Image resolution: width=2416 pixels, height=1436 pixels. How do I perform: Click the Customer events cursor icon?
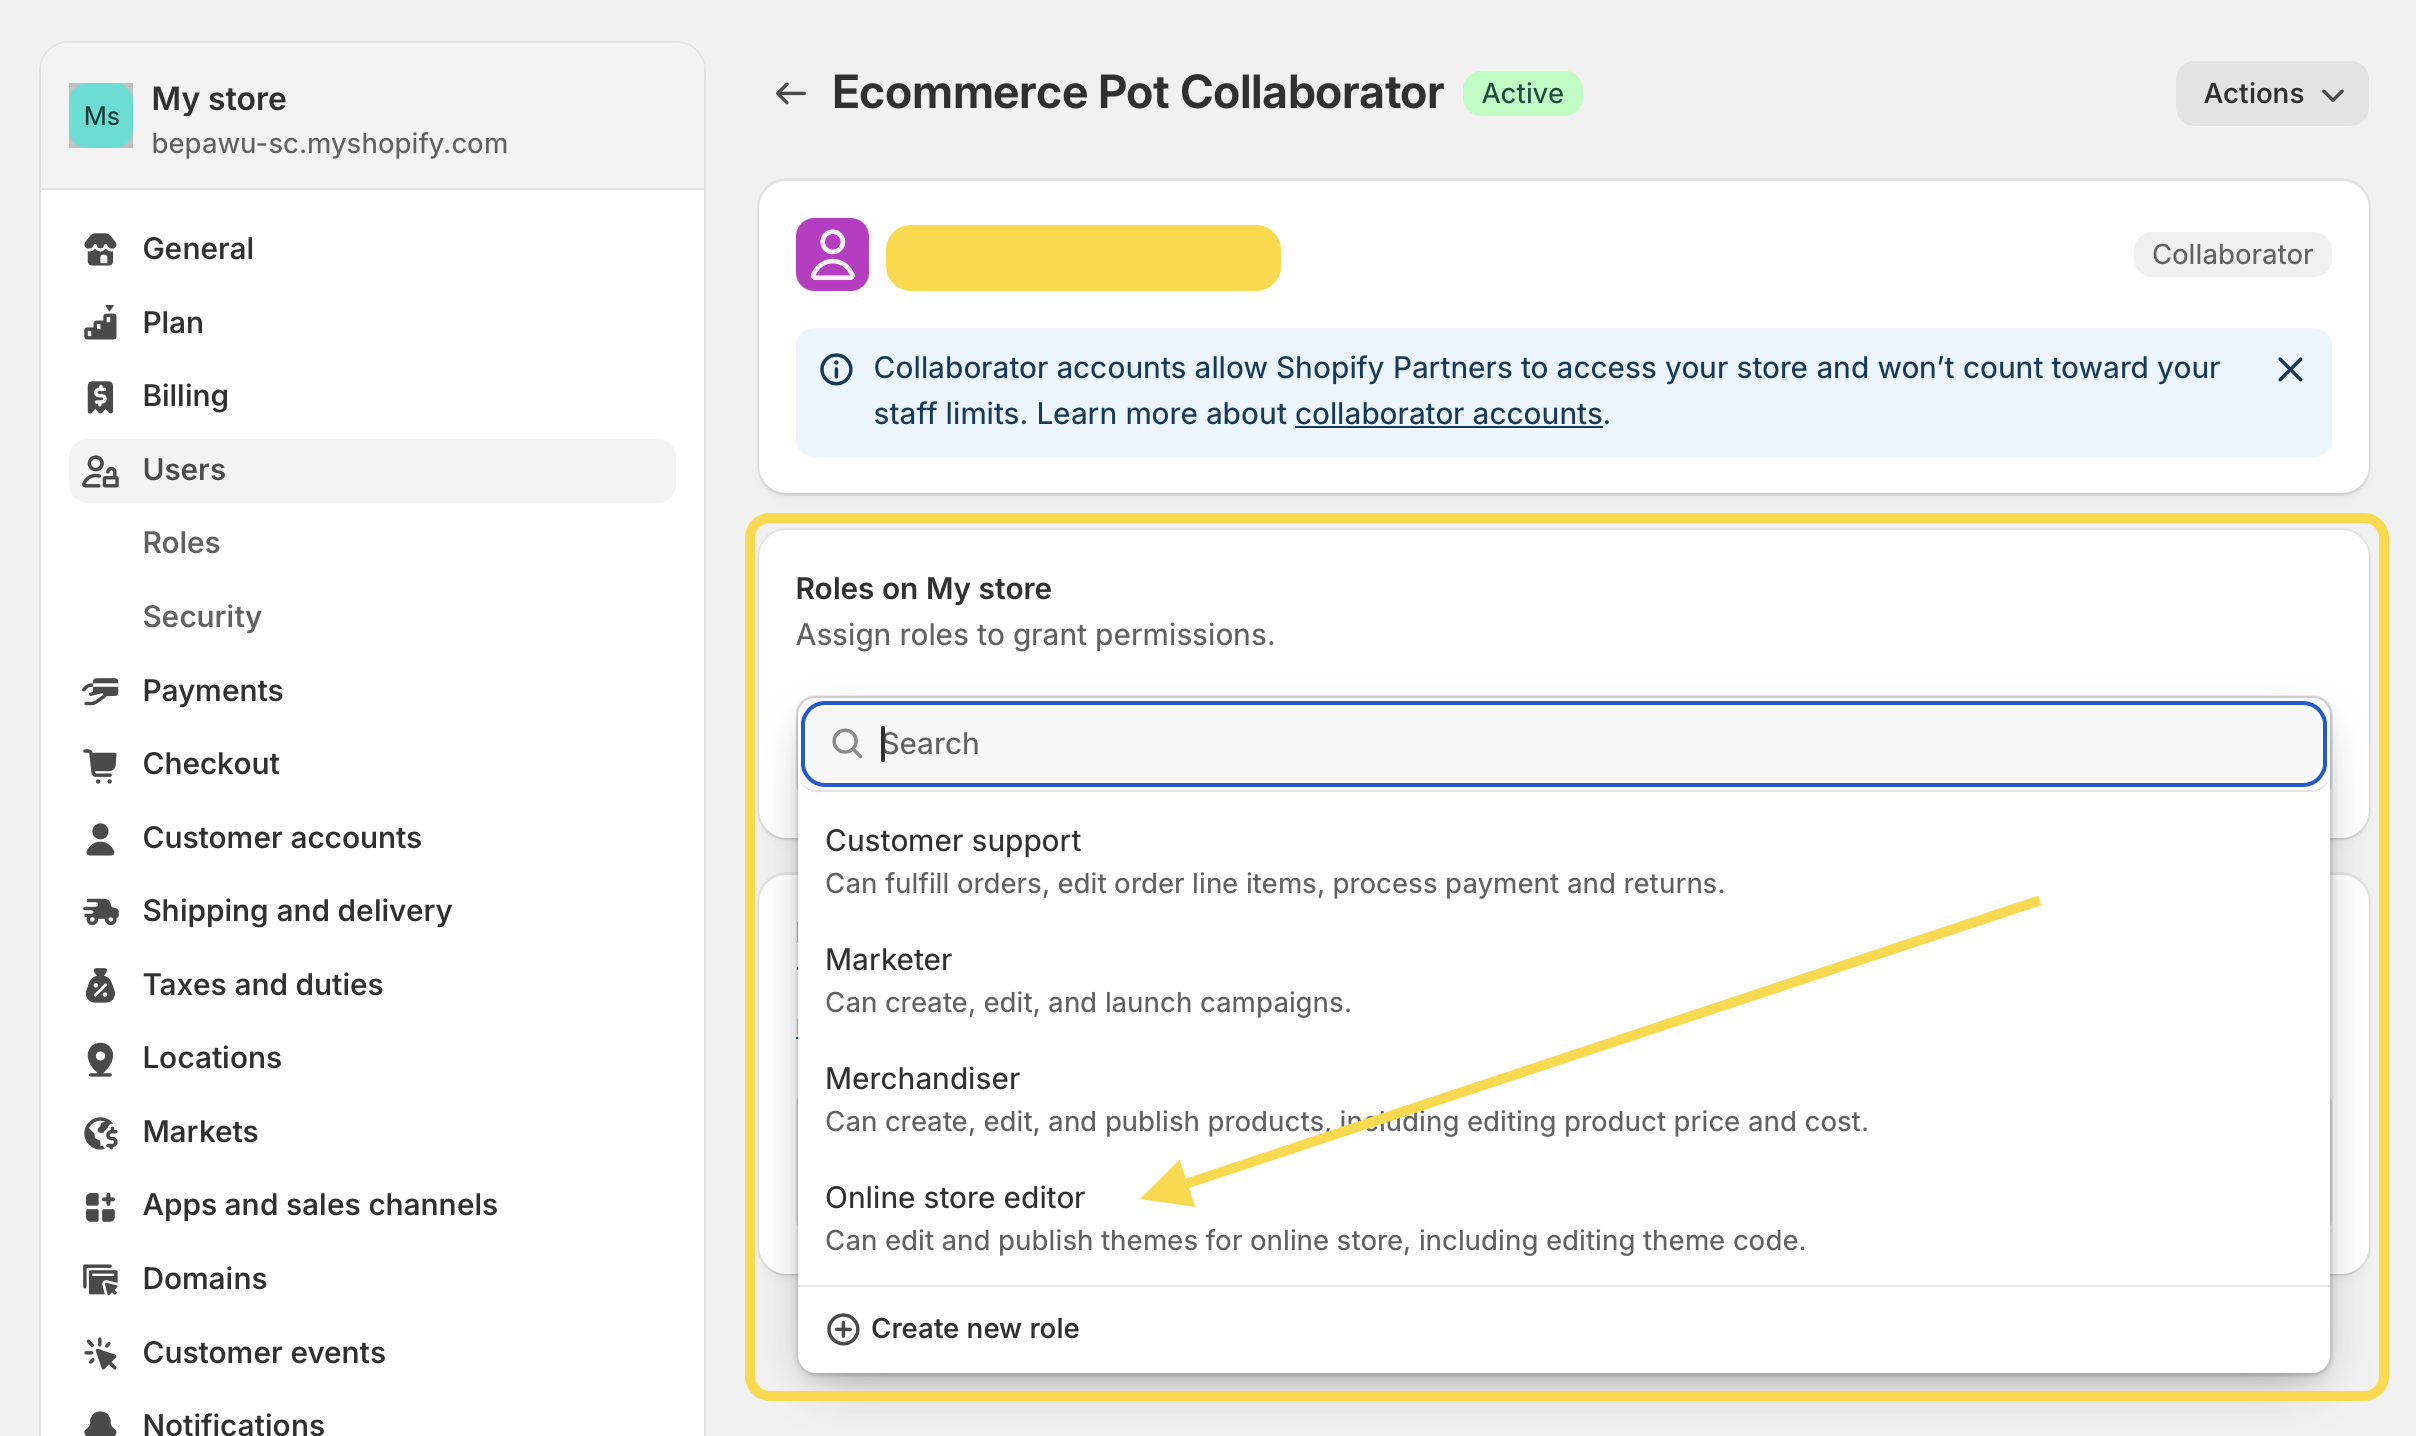(100, 1353)
